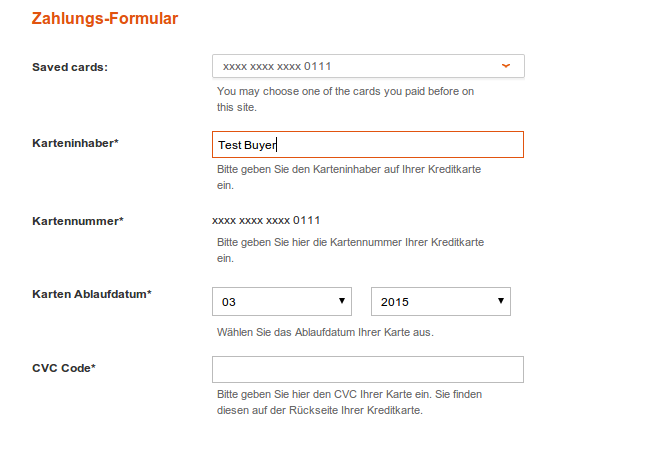Click the arrow on the month selector

[342, 301]
